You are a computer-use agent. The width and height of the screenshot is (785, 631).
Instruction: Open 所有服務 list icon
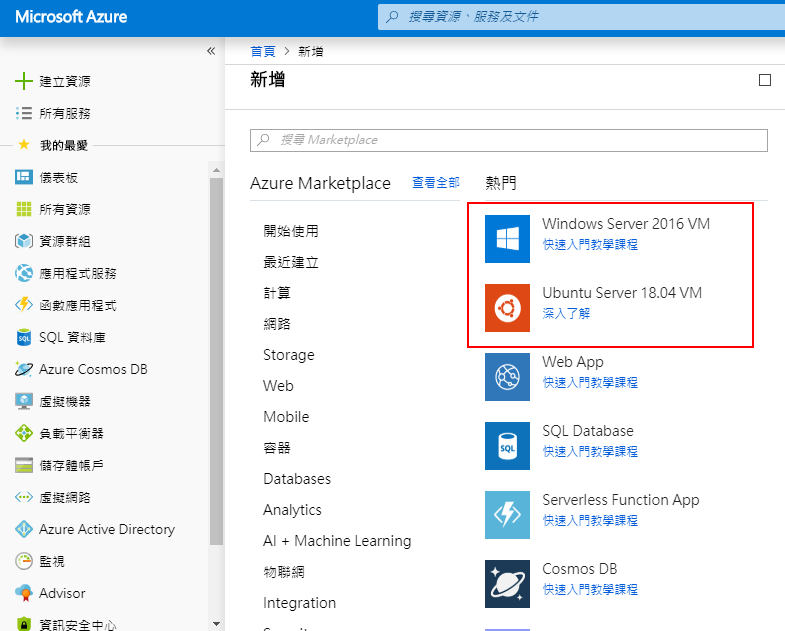(x=24, y=113)
